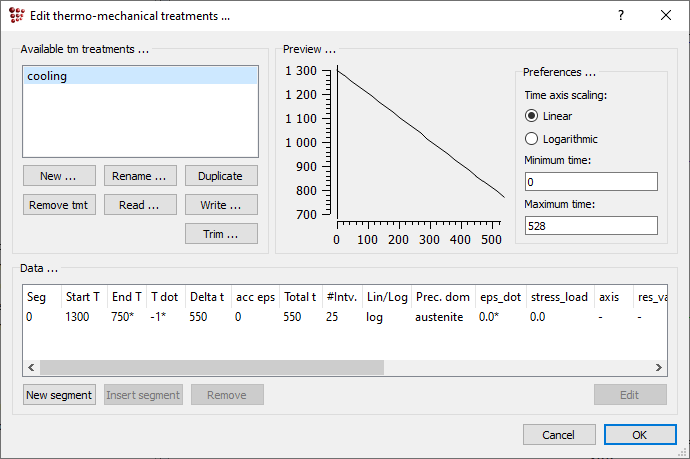Click the Duplicate button
This screenshot has width=690, height=459.
coord(221,176)
